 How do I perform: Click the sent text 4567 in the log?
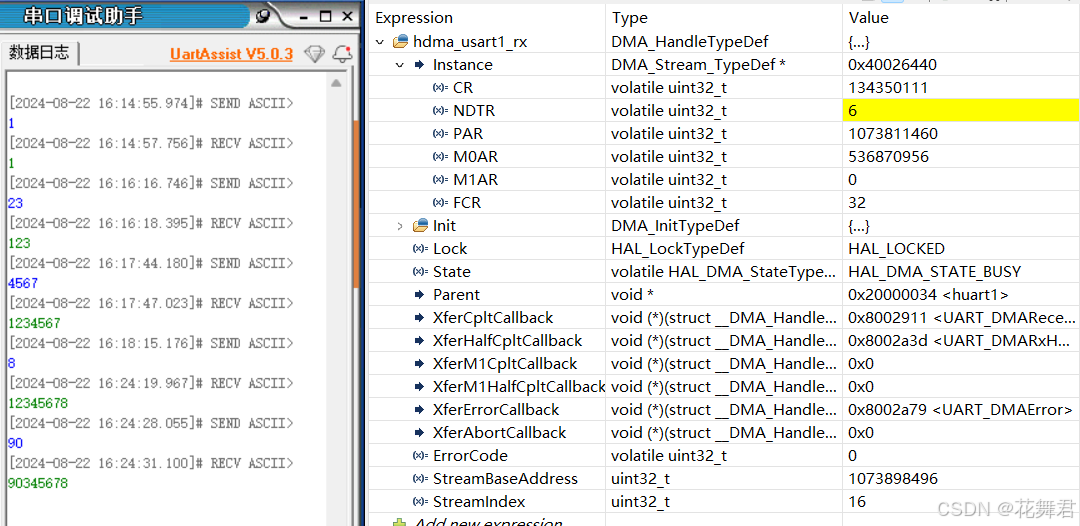(x=23, y=283)
